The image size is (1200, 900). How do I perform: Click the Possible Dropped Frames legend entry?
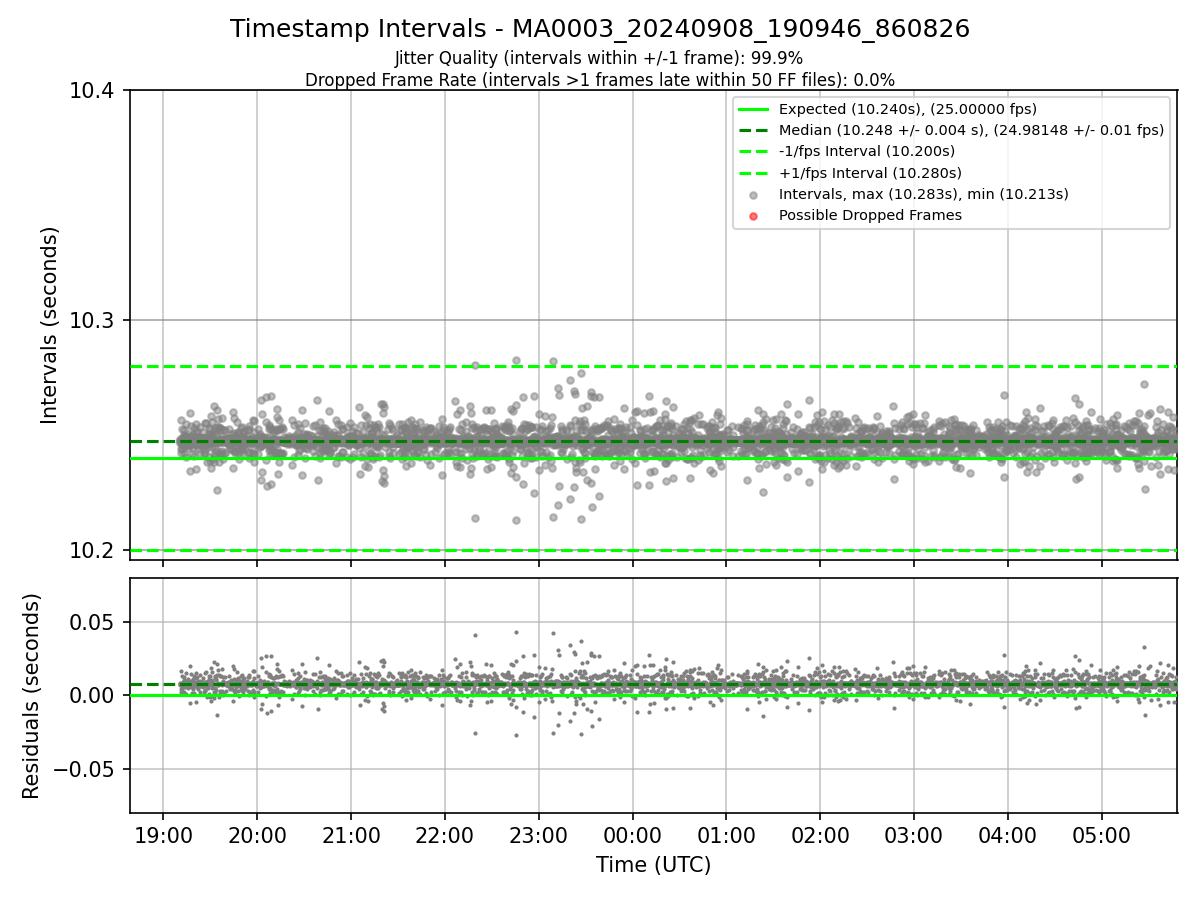coord(870,215)
